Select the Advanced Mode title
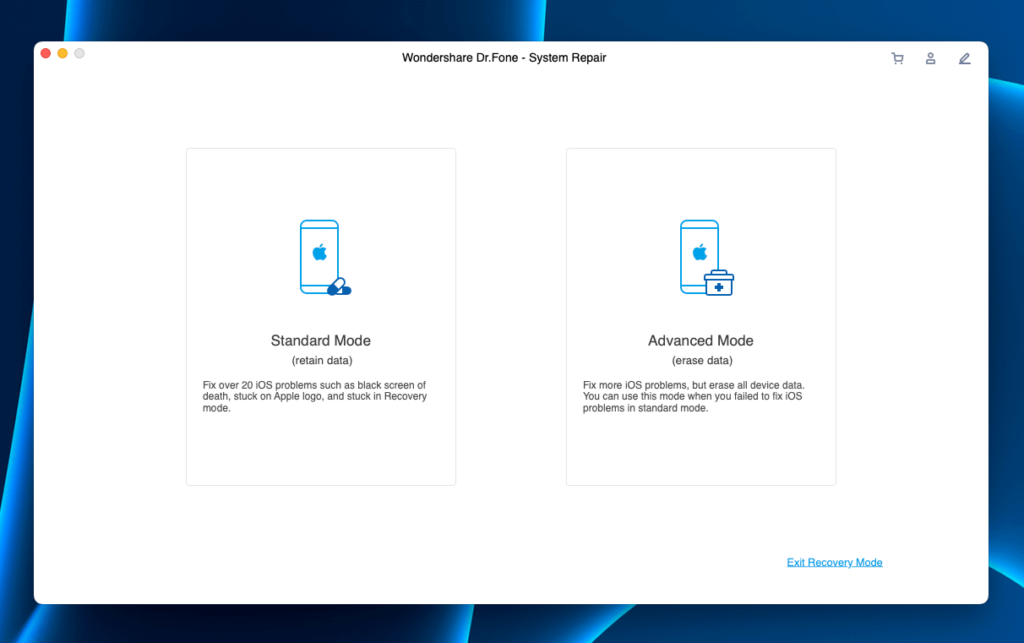The image size is (1024, 643). [701, 341]
